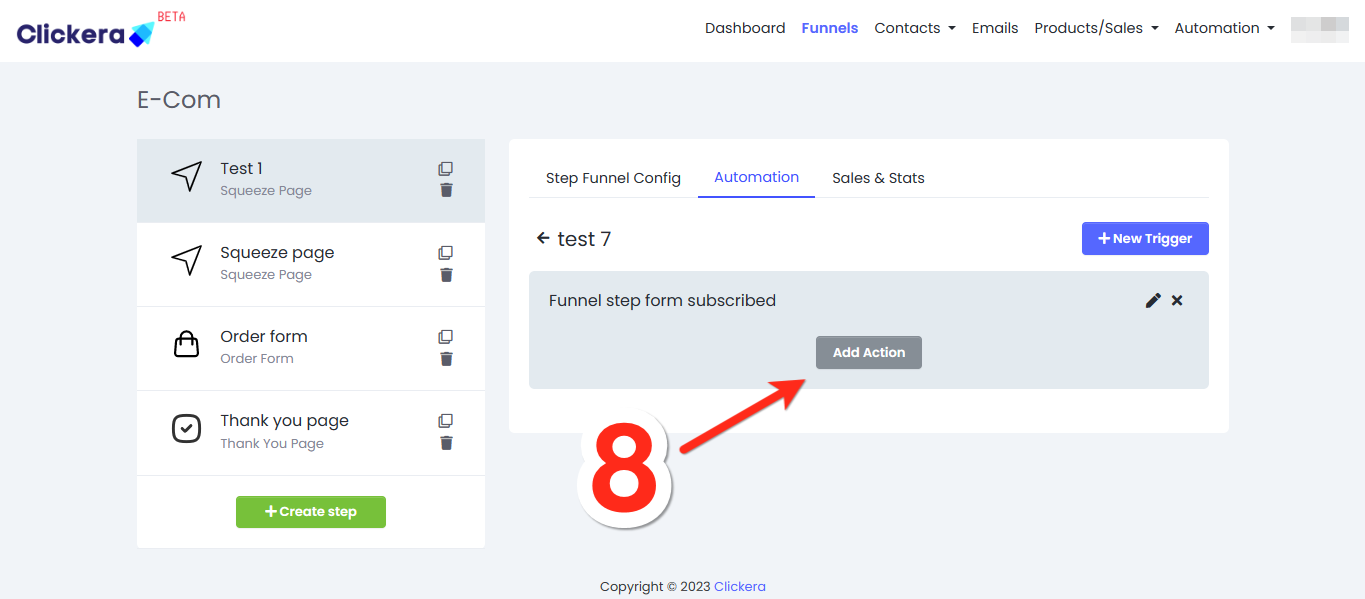This screenshot has width=1365, height=599.
Task: Duplicate the Test 1 step
Action: click(446, 169)
